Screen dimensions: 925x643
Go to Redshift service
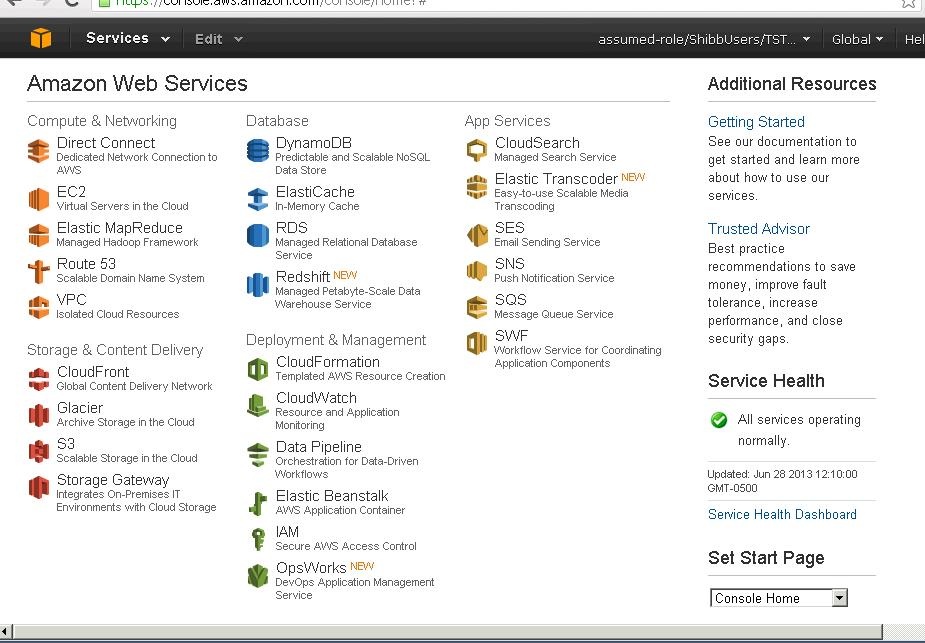pos(303,277)
